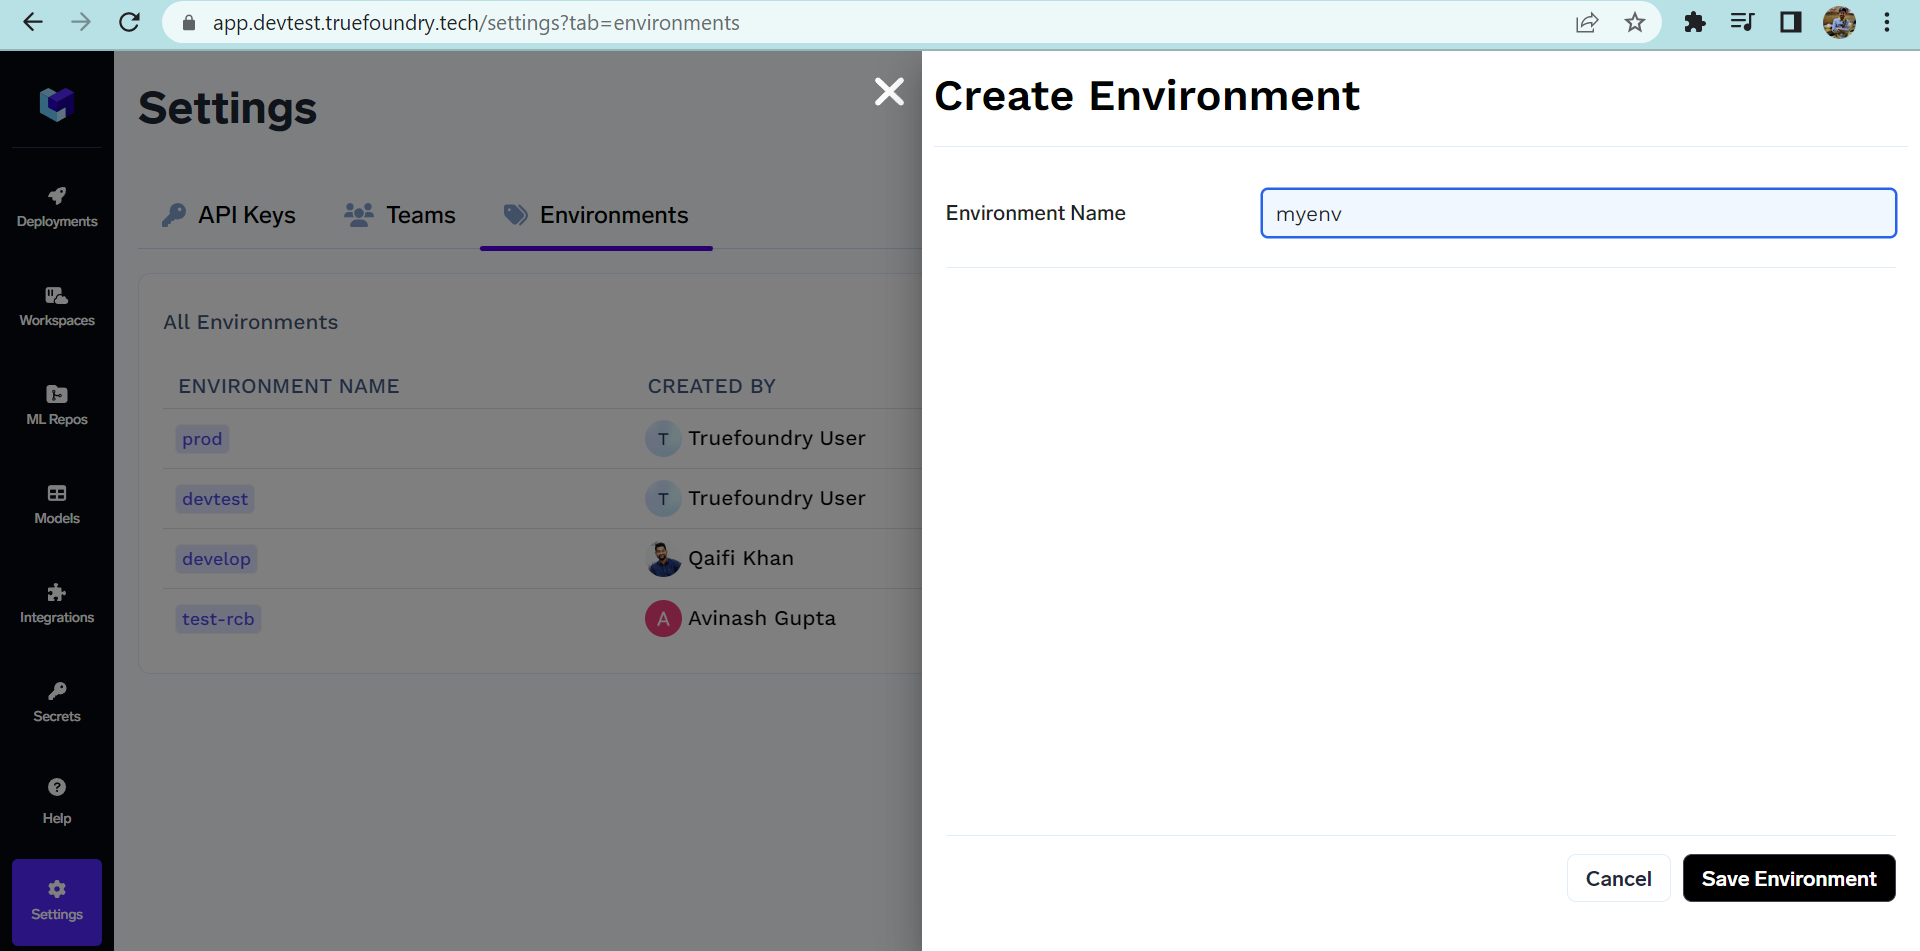Click the Avinash Gupta name
Viewport: 1920px width, 951px height.
762,618
